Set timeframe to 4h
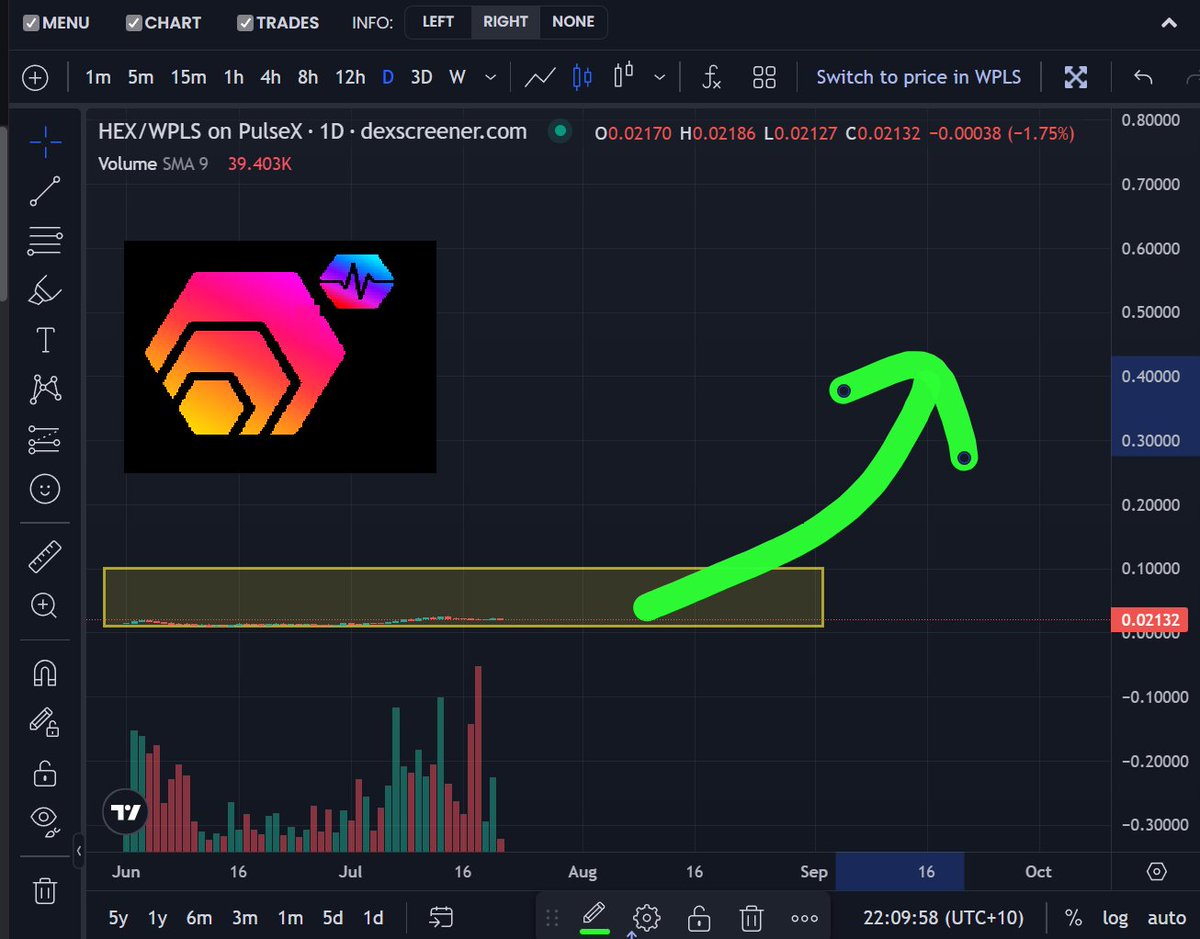This screenshot has height=939, width=1200. tap(270, 77)
